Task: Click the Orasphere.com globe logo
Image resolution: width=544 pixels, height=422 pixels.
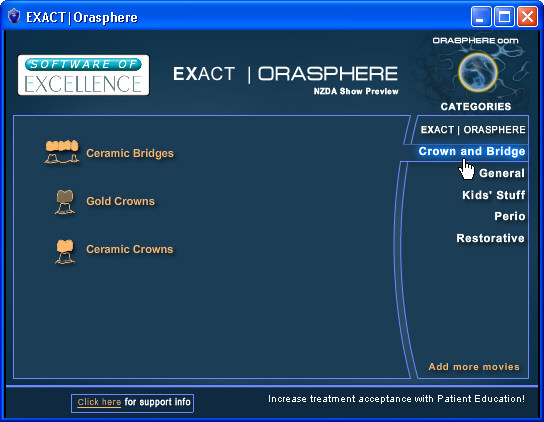Action: point(478,72)
